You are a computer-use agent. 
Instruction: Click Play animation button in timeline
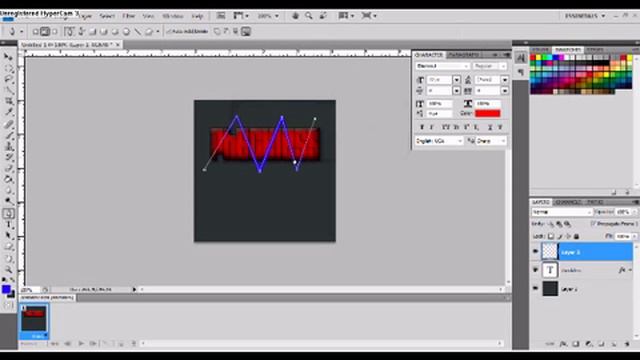coord(81,344)
